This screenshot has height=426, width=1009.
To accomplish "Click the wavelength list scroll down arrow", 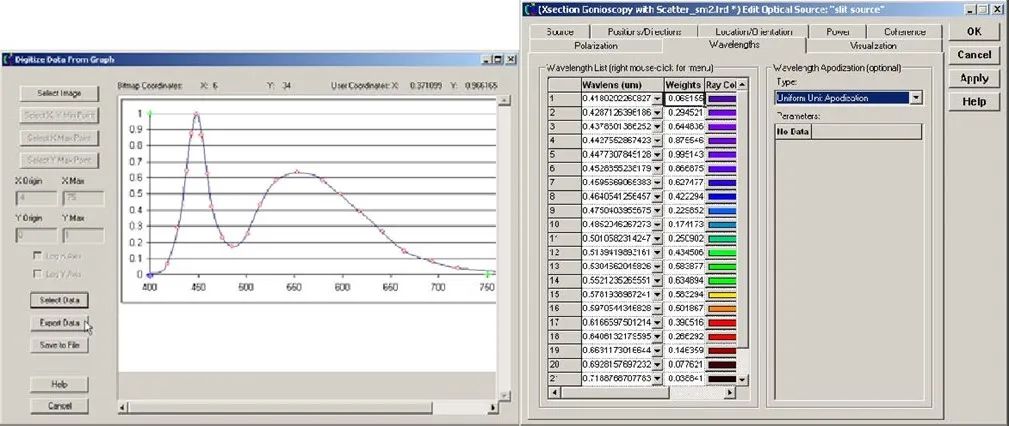I will pos(742,380).
